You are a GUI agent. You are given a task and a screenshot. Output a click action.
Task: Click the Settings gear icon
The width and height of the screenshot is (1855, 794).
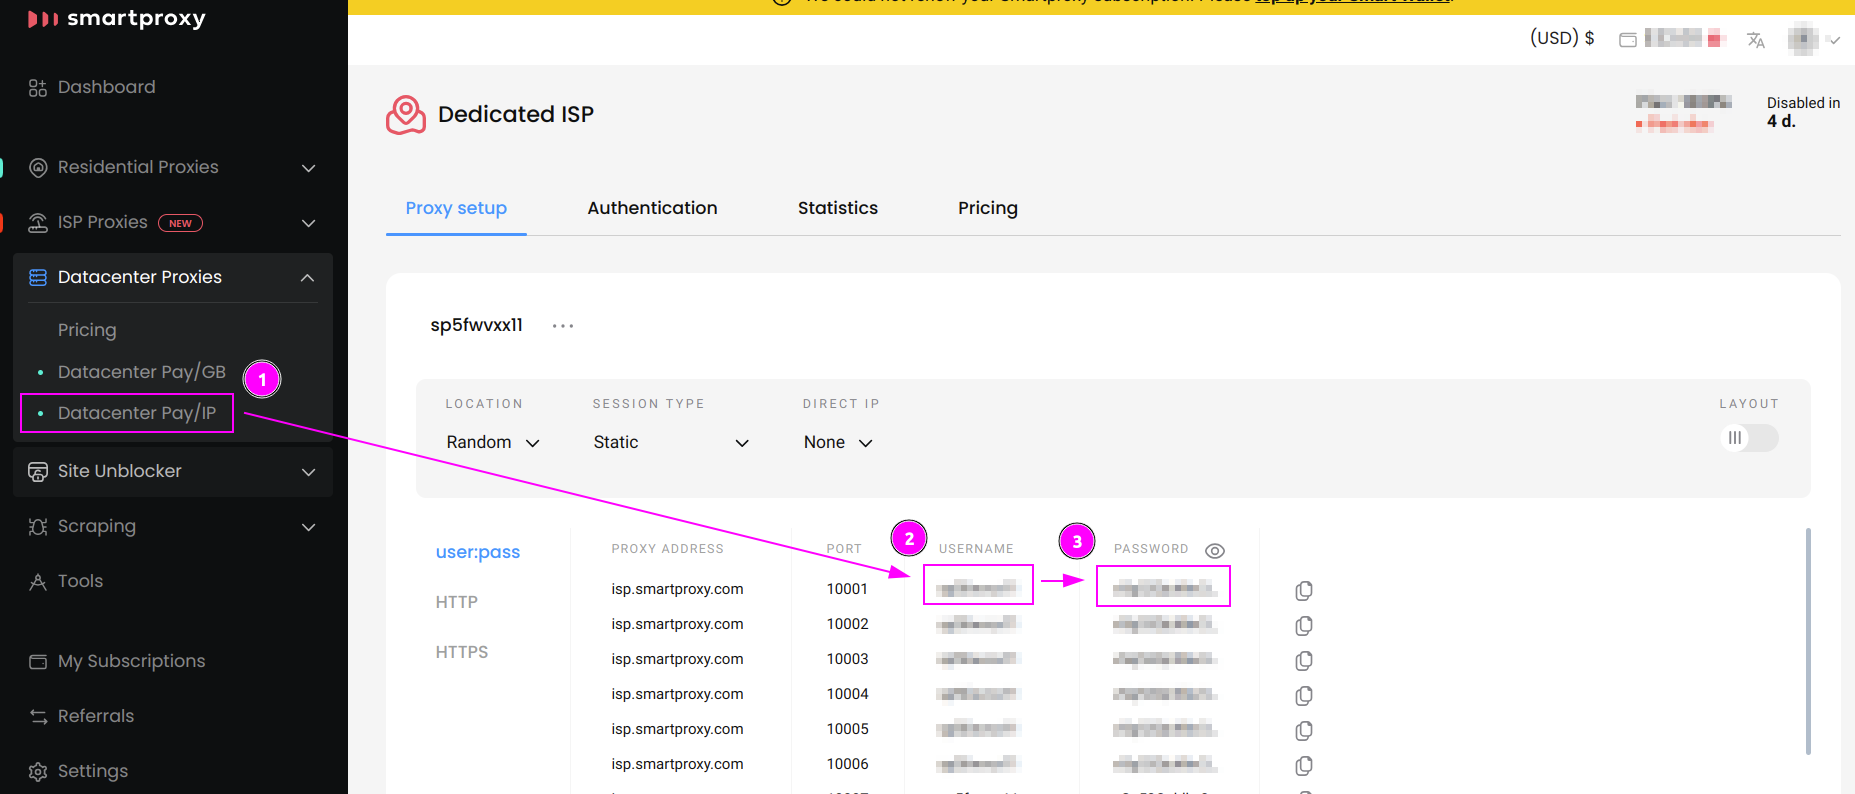(x=38, y=771)
